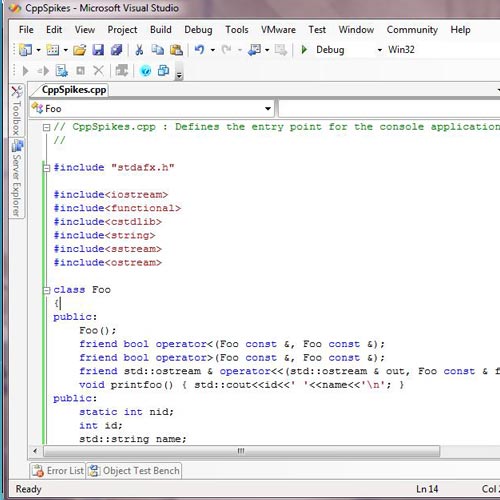Click the Paste clipboard icon
The image size is (500, 500).
pos(176,50)
